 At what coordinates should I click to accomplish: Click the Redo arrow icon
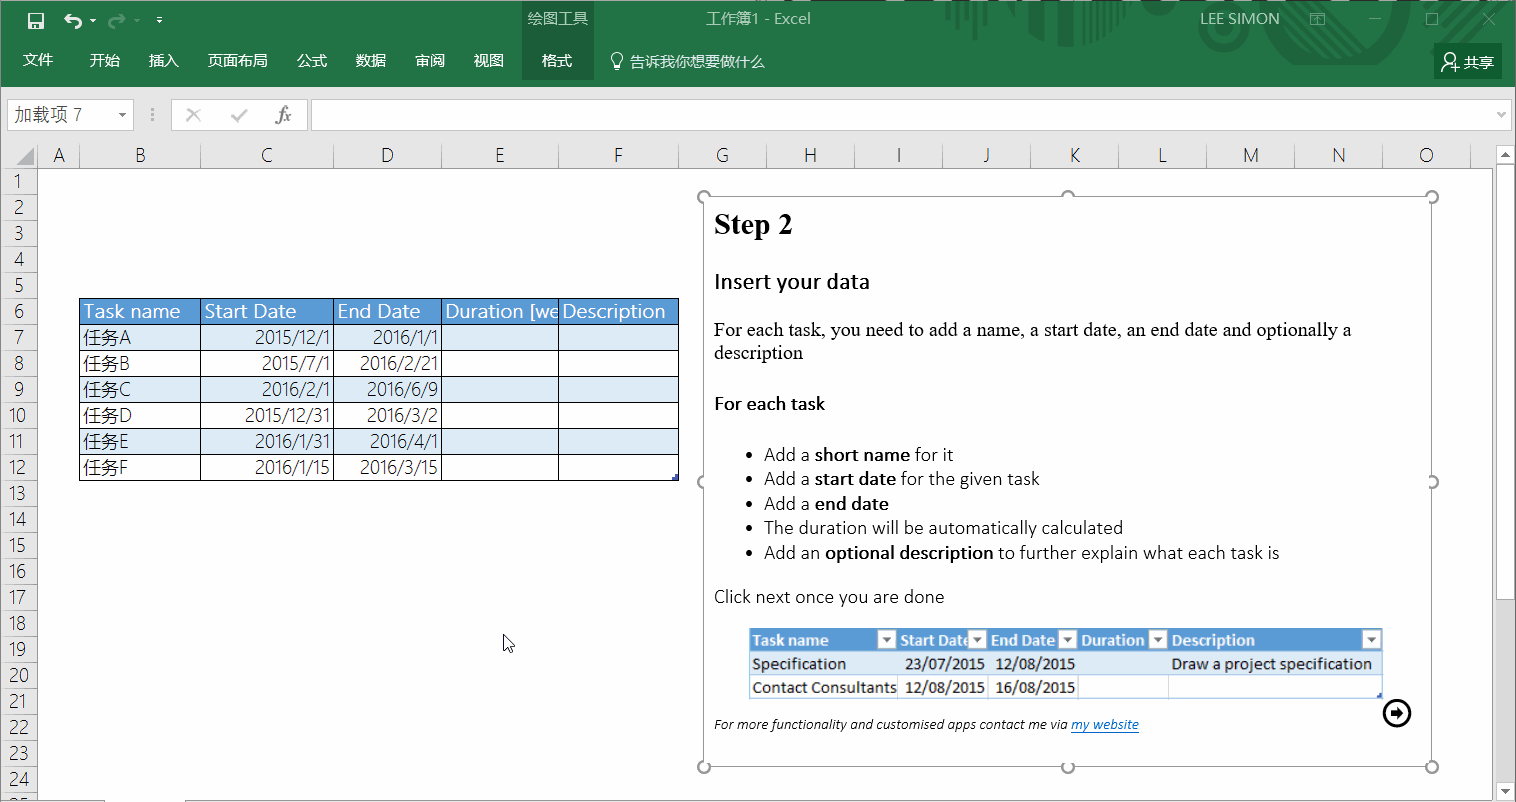point(116,20)
